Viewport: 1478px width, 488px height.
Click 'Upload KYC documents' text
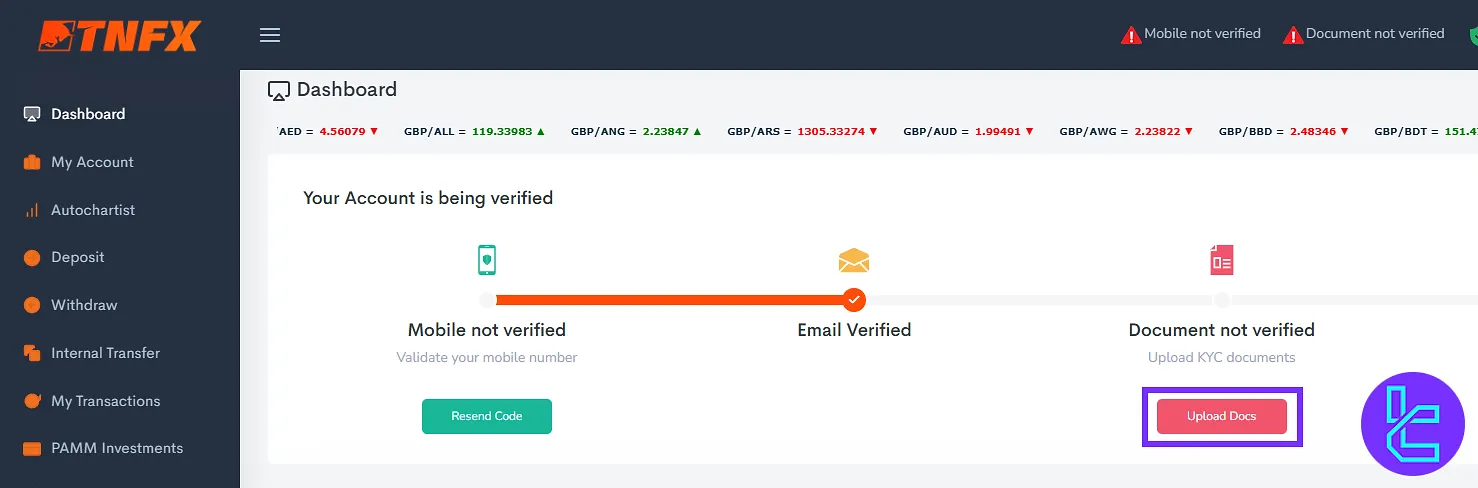[x=1221, y=357]
